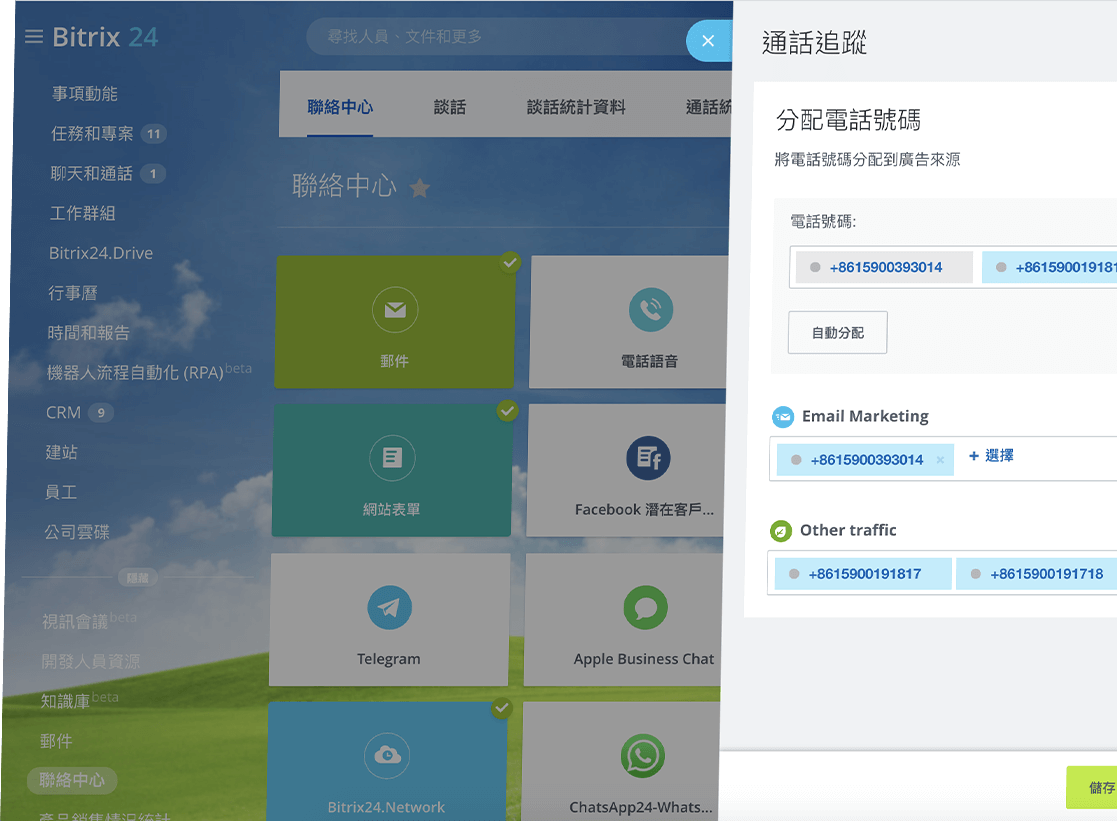Viewport: 1117px width, 821px height.
Task: Open 機器人流程自動化 (RPA) in sidebar
Action: [x=135, y=373]
